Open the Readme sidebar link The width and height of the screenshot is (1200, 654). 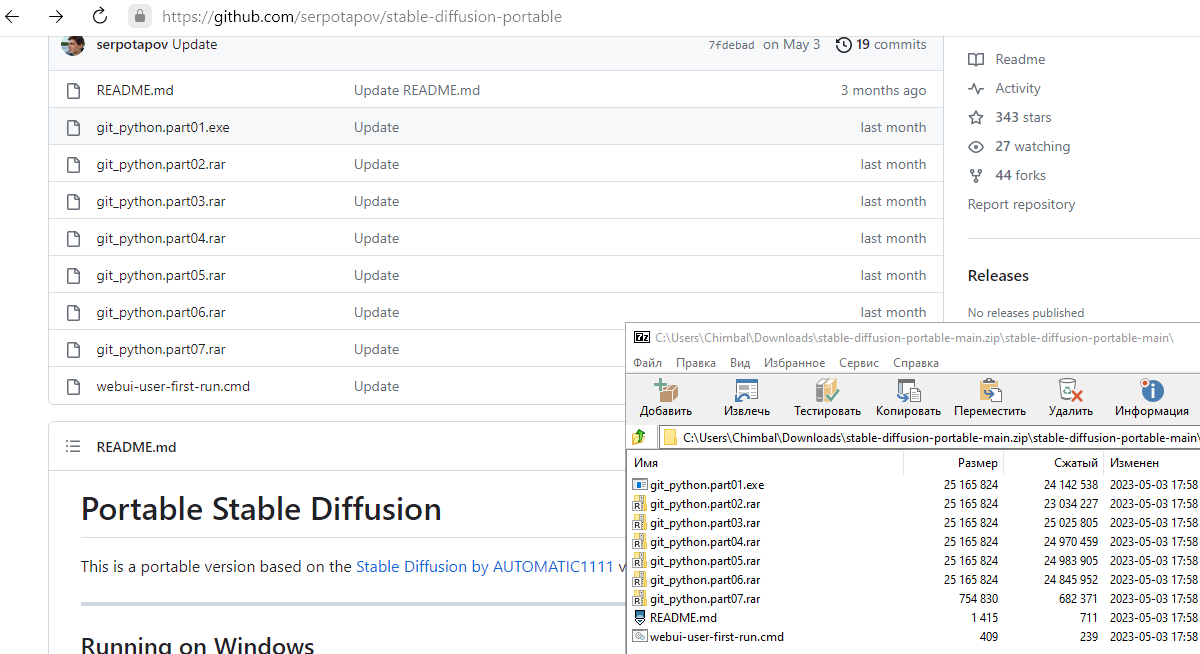pyautogui.click(x=1007, y=59)
